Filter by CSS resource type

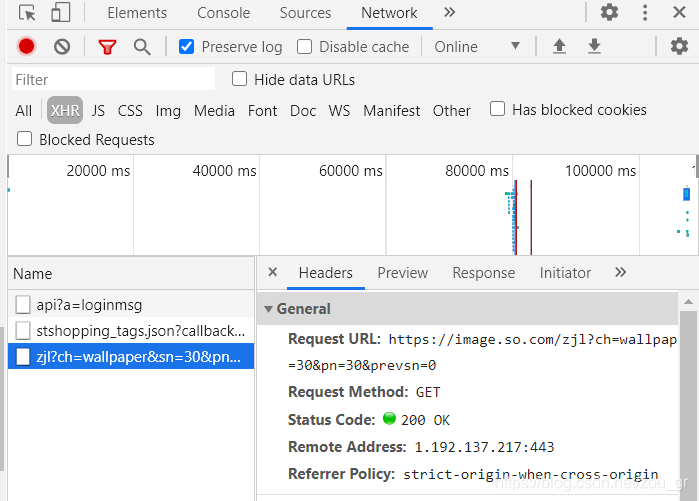(130, 111)
